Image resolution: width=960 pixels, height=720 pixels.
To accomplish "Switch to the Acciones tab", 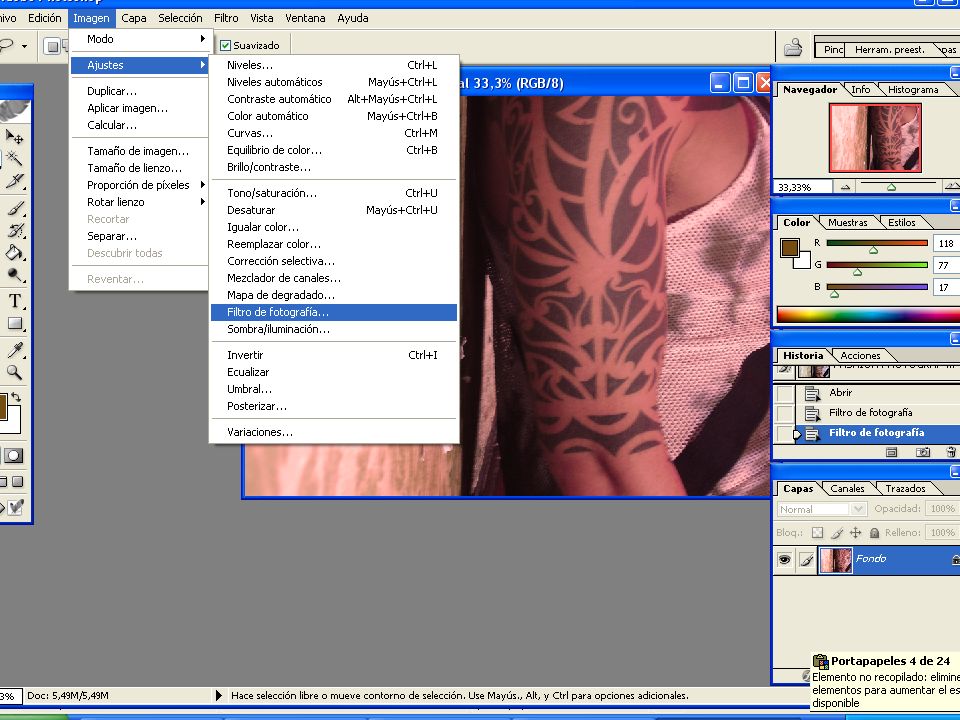I will tap(860, 355).
